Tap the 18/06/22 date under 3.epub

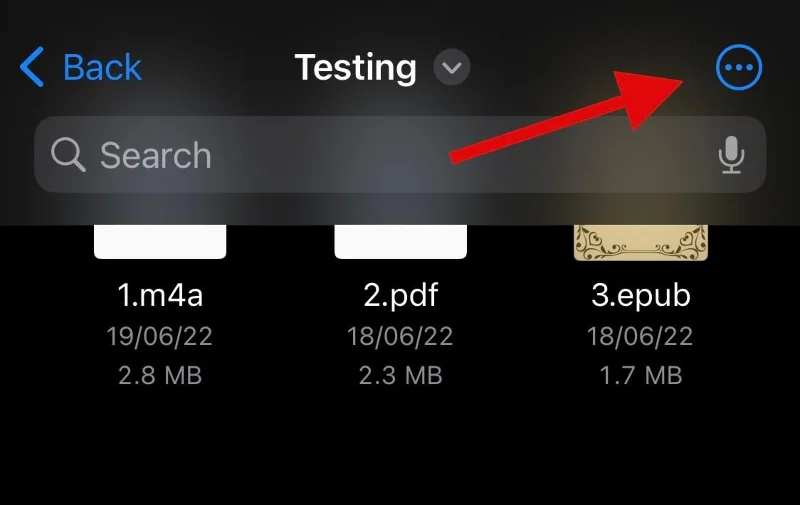[x=640, y=336]
